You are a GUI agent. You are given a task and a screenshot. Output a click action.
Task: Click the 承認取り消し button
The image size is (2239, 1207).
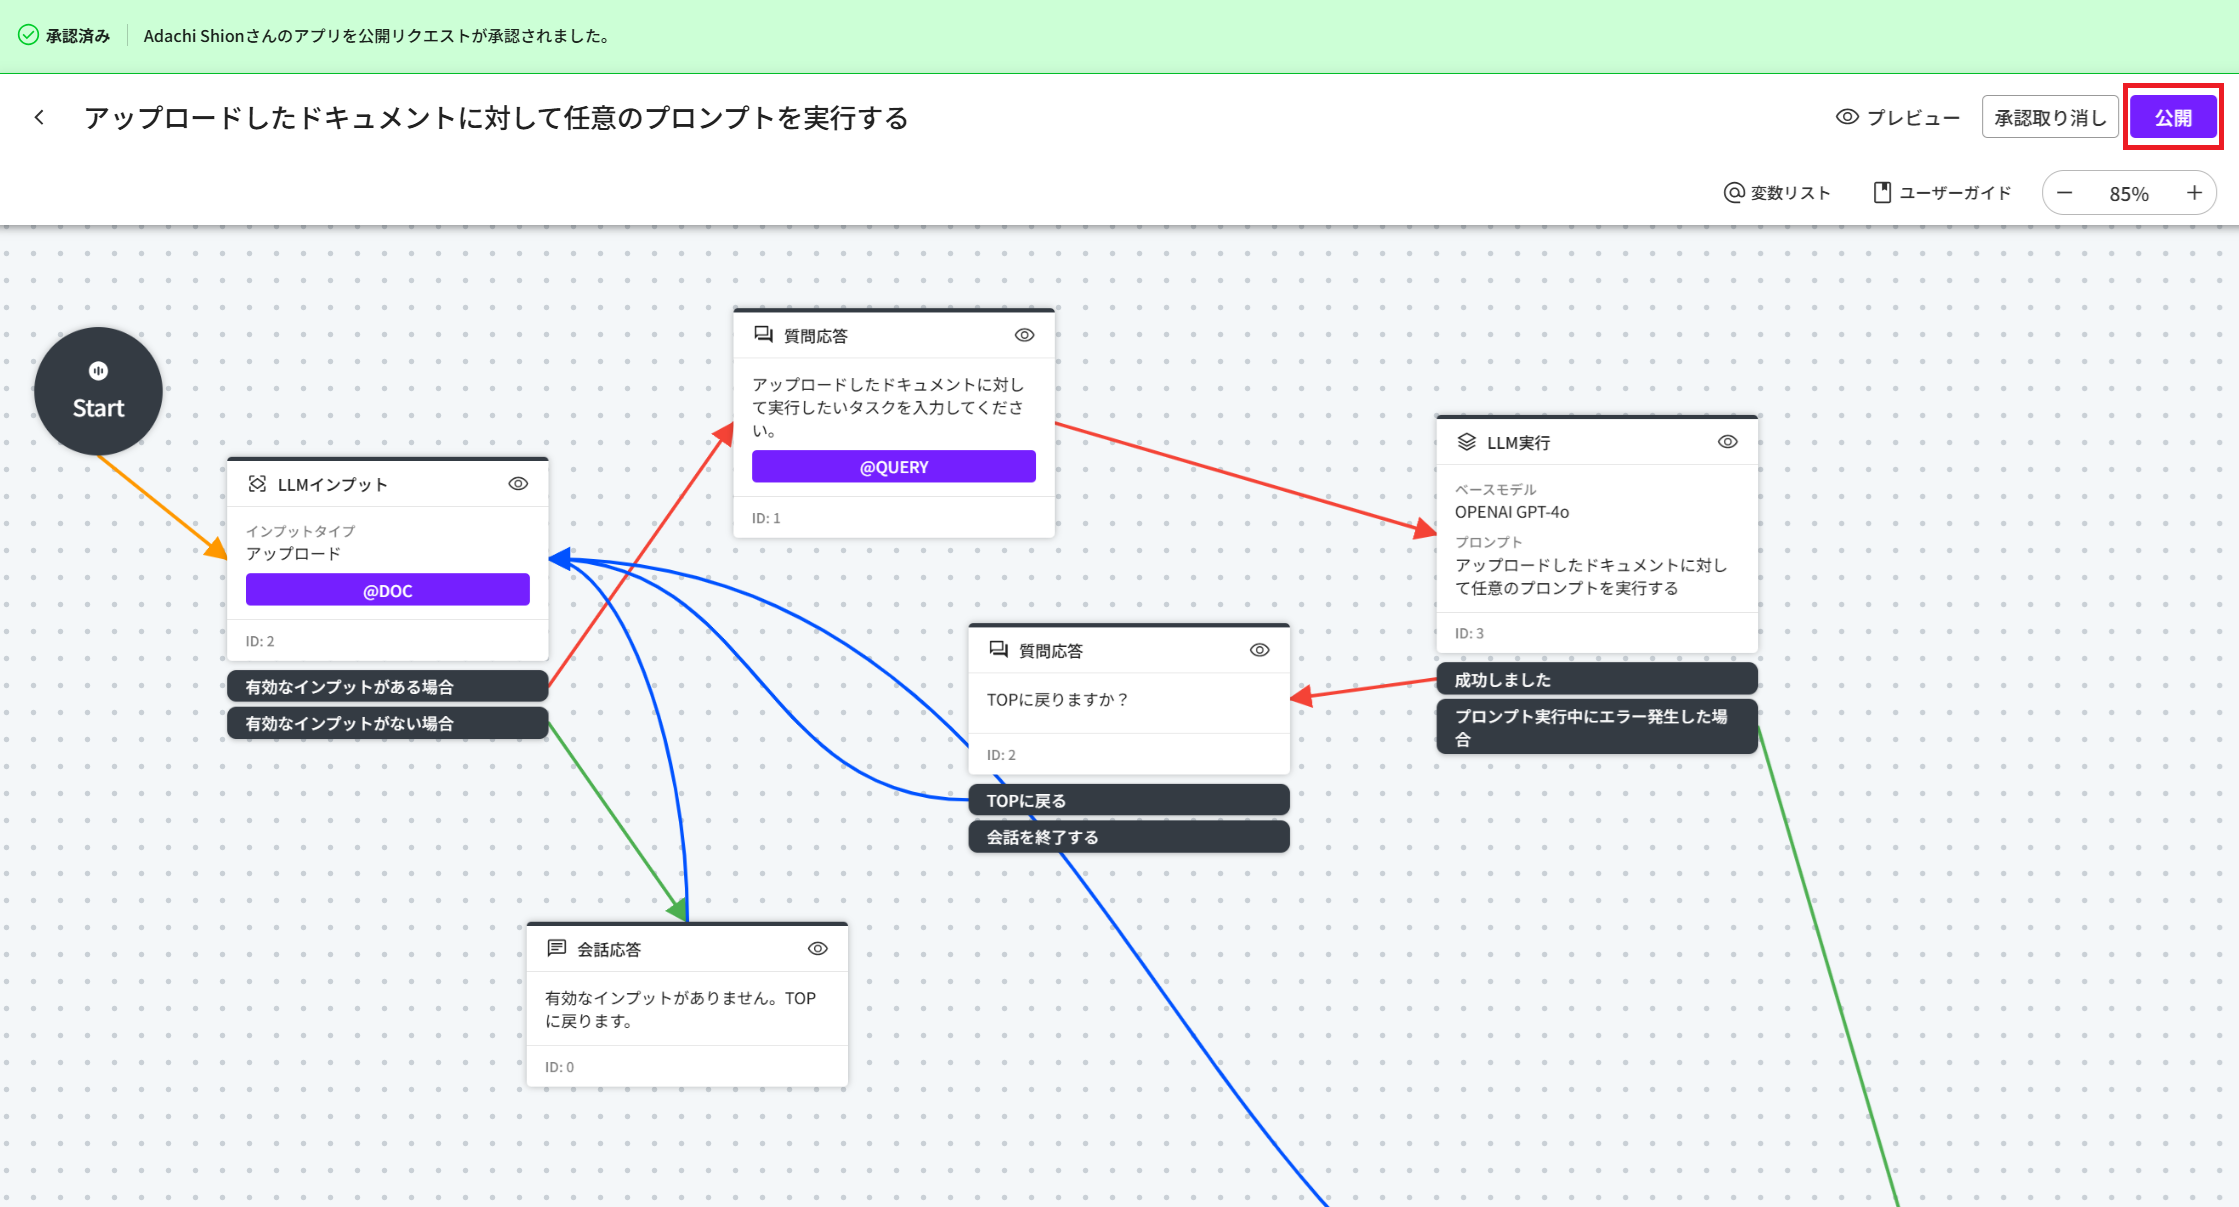point(2049,118)
